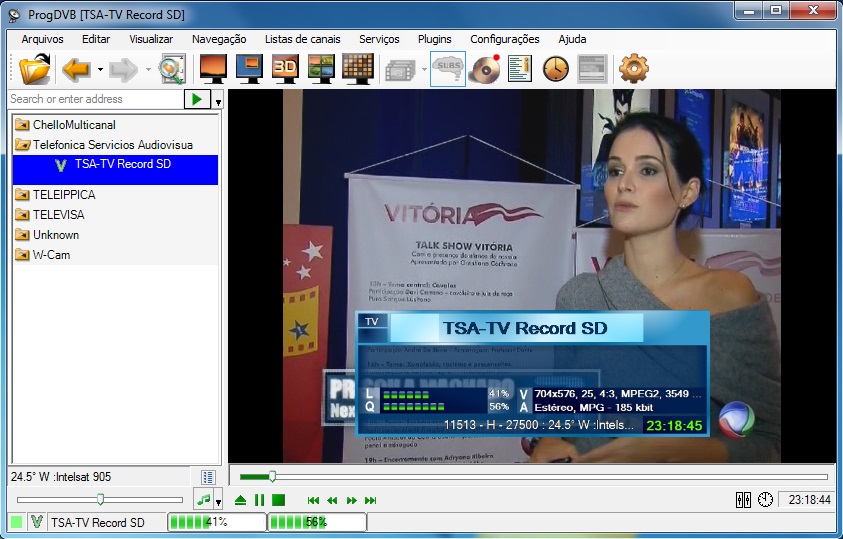This screenshot has height=539, width=843.
Task: Open the equalizer sliders icon
Action: pos(744,500)
